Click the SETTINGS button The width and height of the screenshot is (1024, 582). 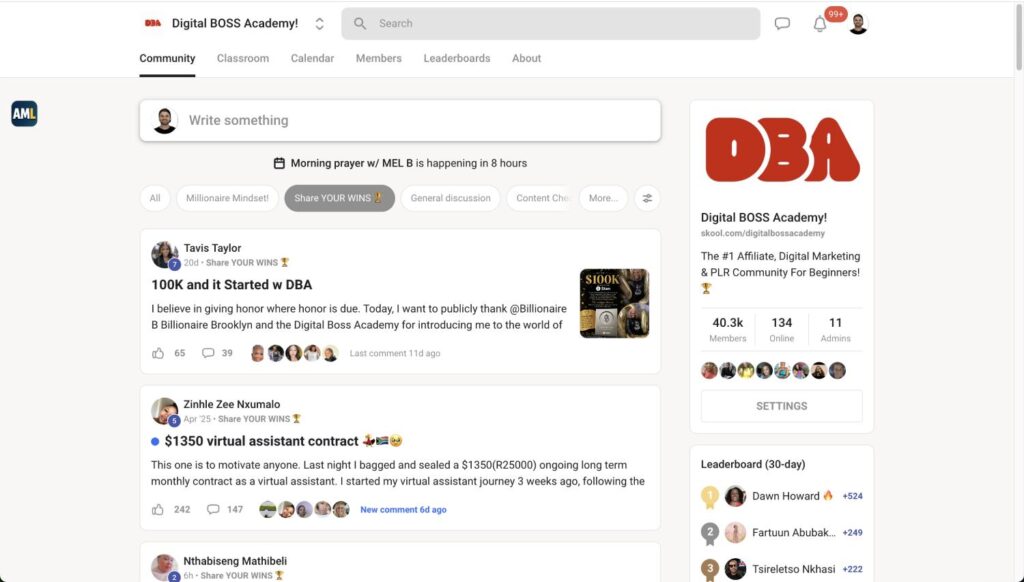(x=782, y=406)
